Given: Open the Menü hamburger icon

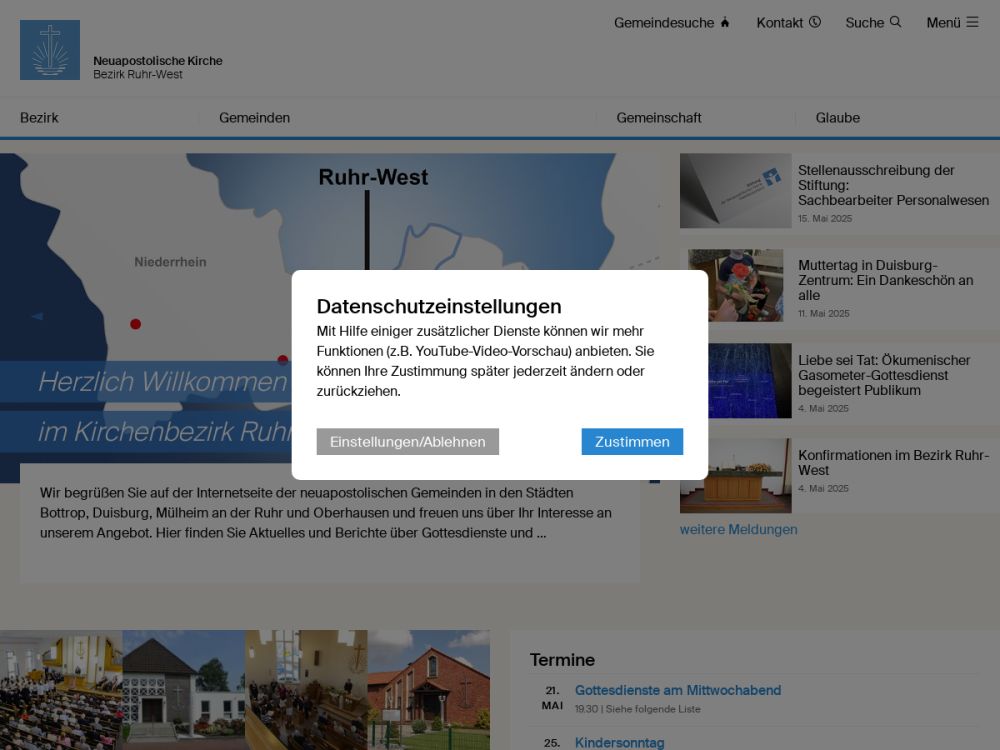Looking at the screenshot, I should point(972,22).
